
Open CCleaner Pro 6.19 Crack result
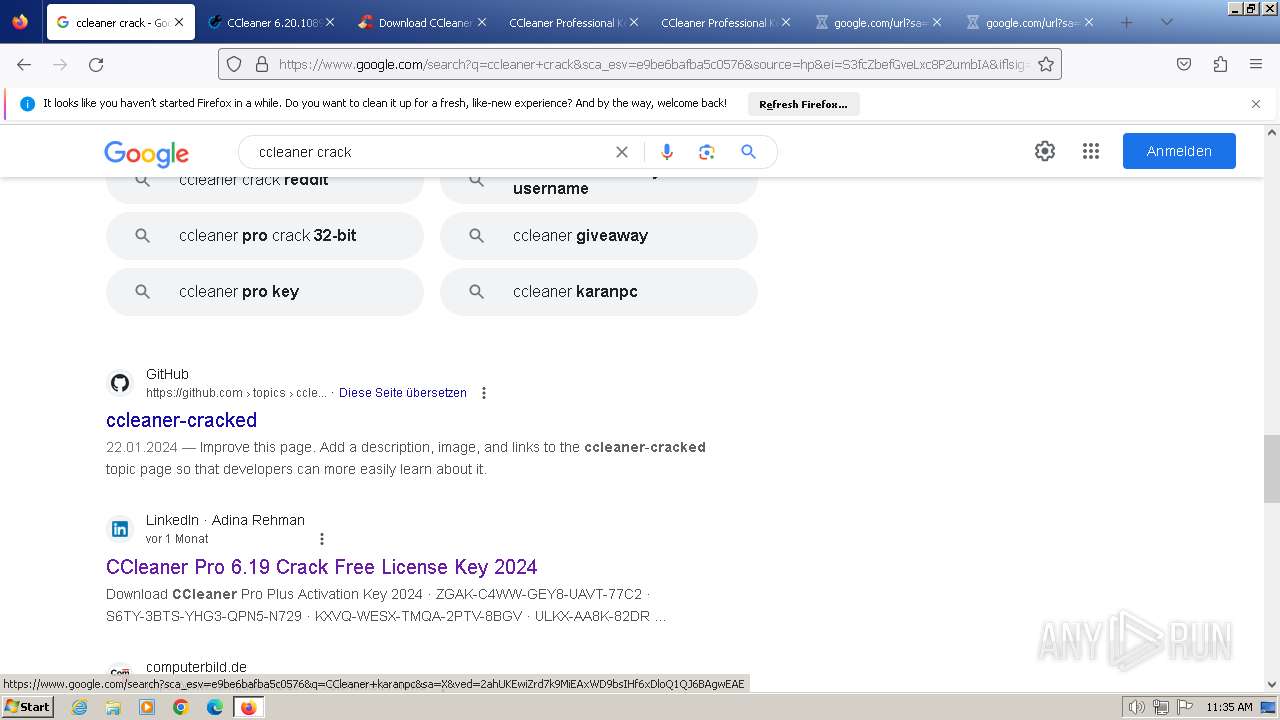click(x=322, y=567)
